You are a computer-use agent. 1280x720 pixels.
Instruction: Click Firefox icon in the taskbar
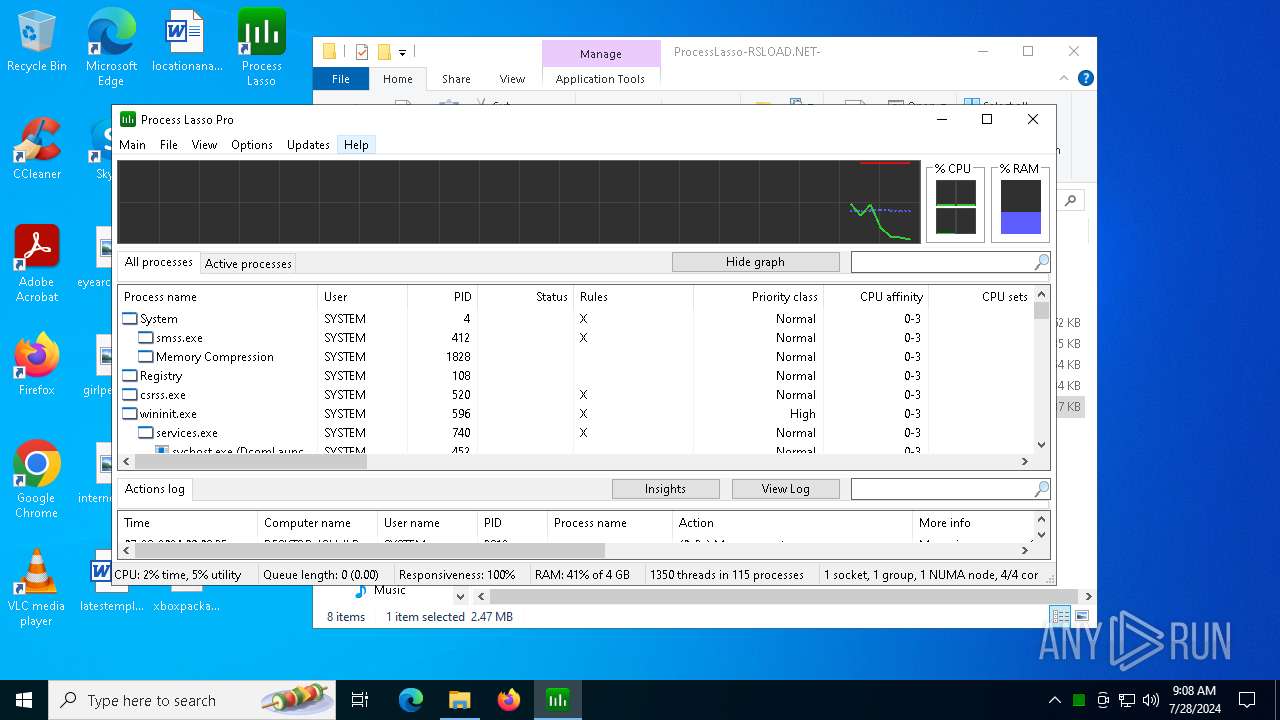tap(509, 700)
